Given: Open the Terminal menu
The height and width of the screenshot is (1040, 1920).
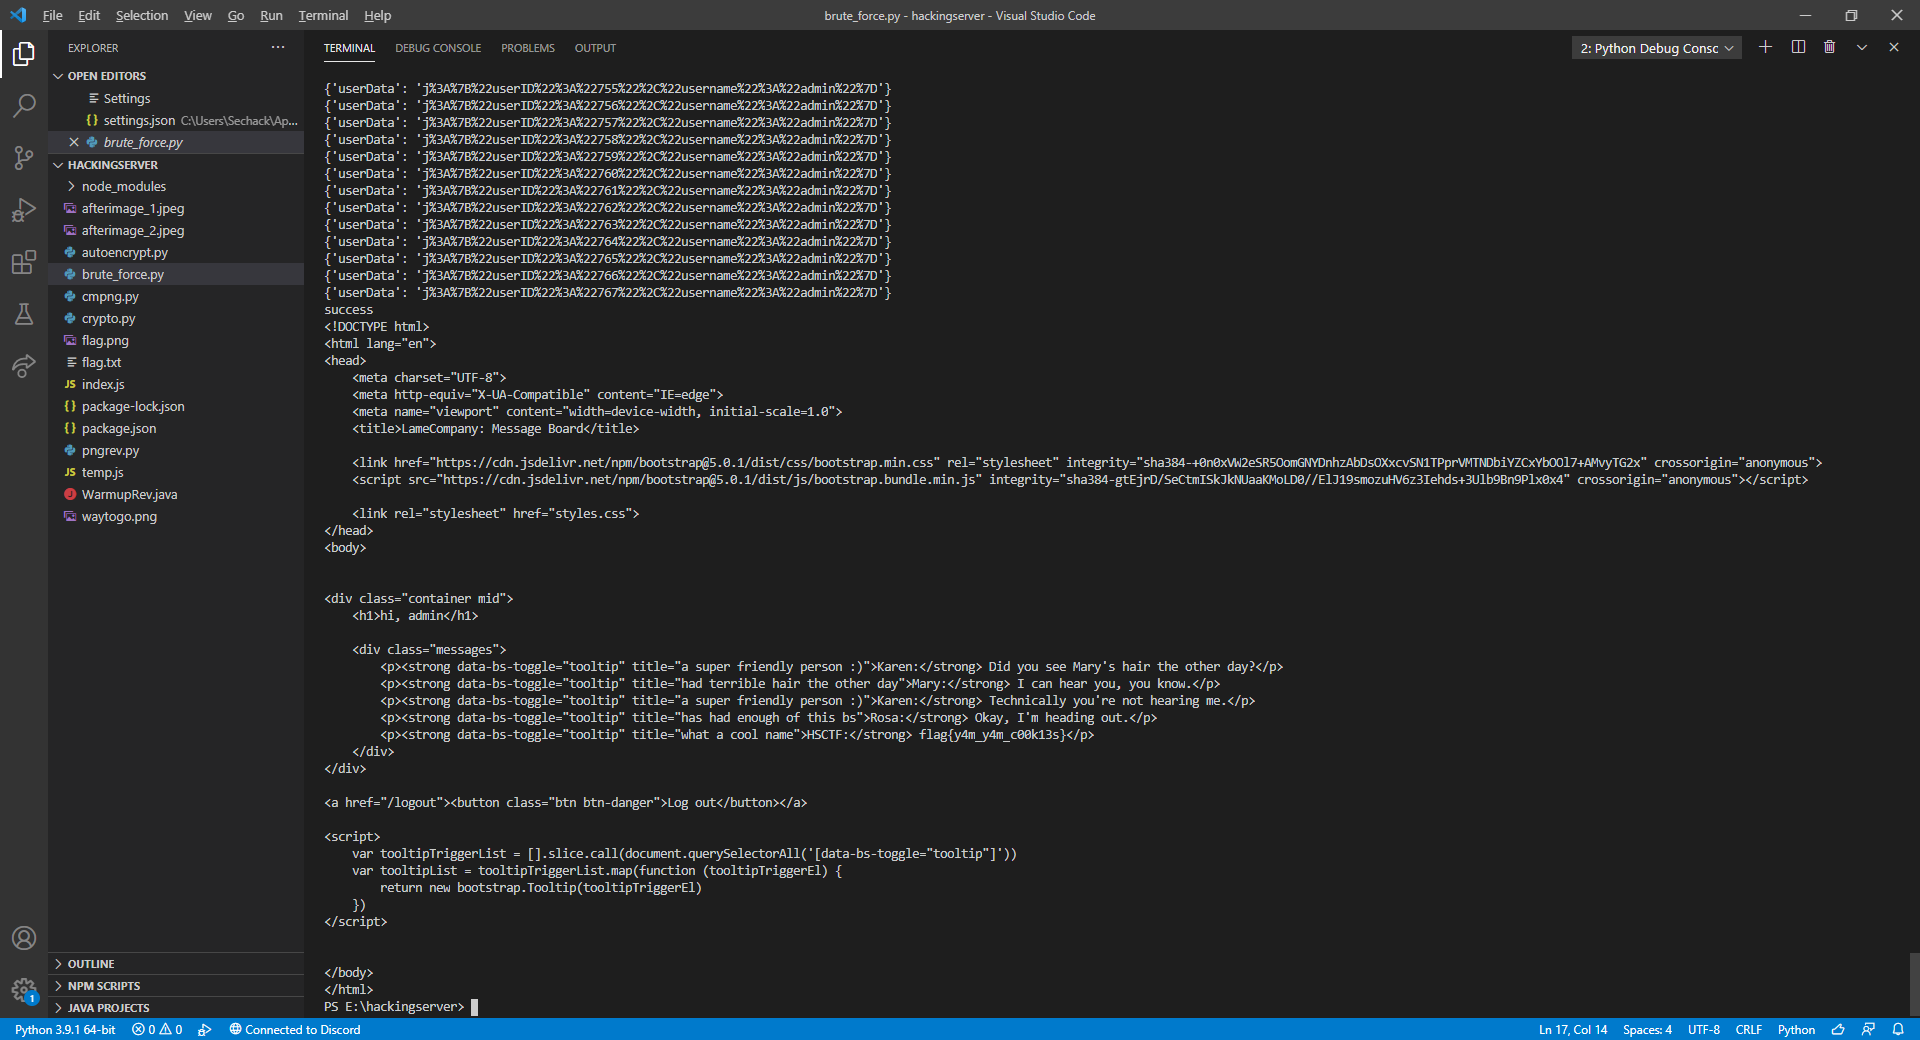Looking at the screenshot, I should point(323,15).
